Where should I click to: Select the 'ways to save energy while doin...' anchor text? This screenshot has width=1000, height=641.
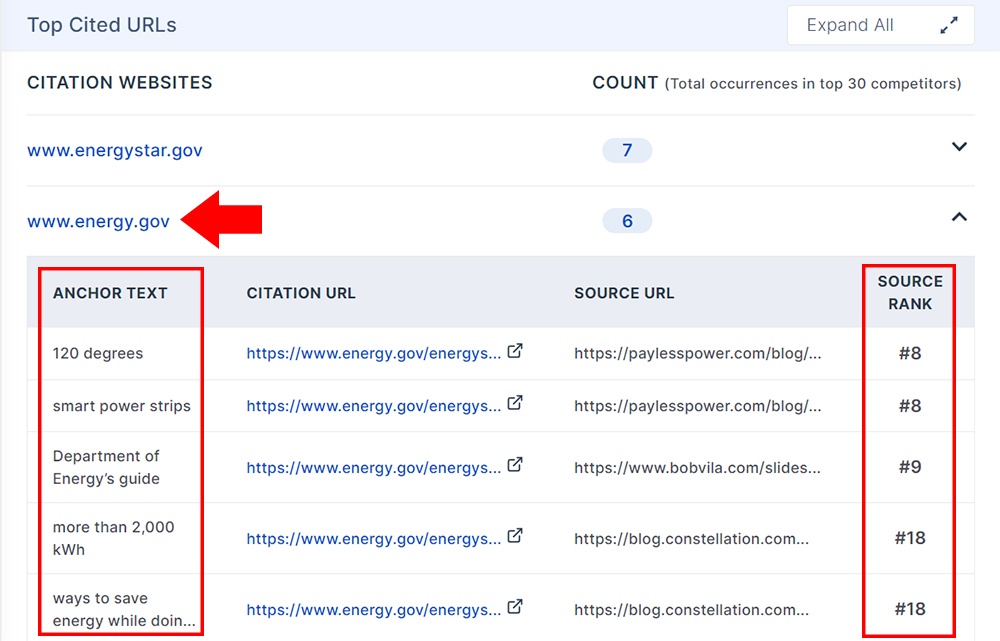pyautogui.click(x=124, y=609)
